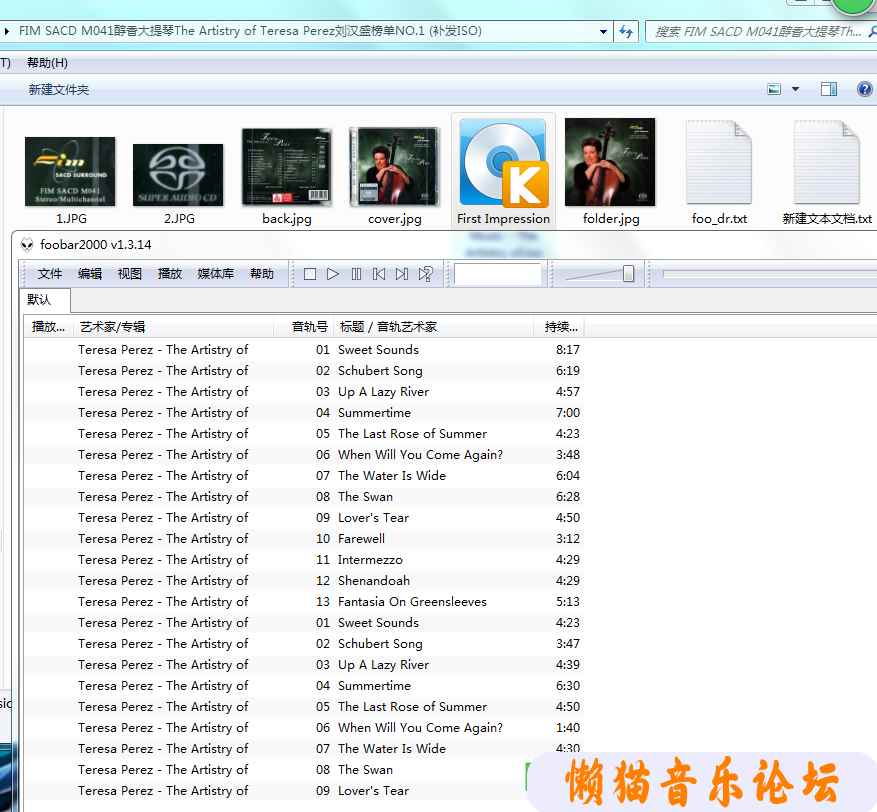Stop playback in foobar2000
The image size is (877, 812).
coord(309,274)
